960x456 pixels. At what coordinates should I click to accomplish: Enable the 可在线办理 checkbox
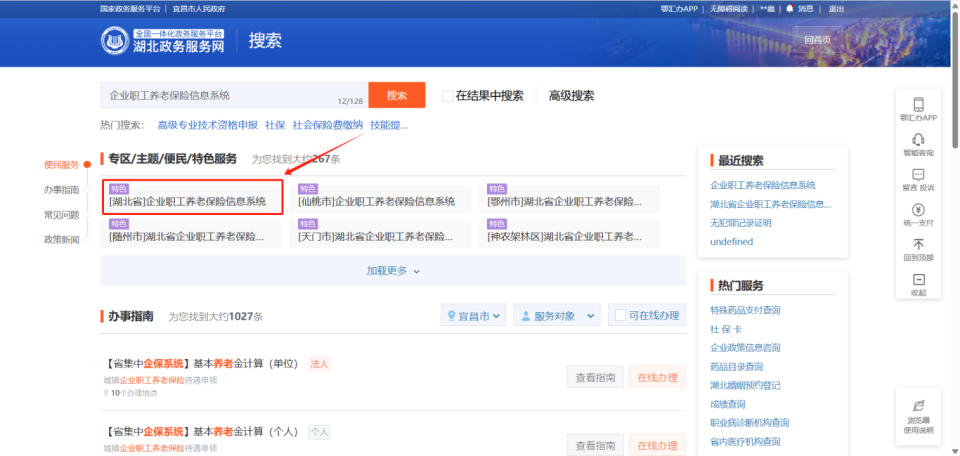[x=620, y=315]
